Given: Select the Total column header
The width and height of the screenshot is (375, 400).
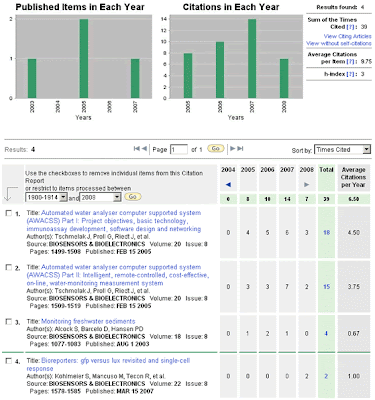Looking at the screenshot, I should (326, 170).
